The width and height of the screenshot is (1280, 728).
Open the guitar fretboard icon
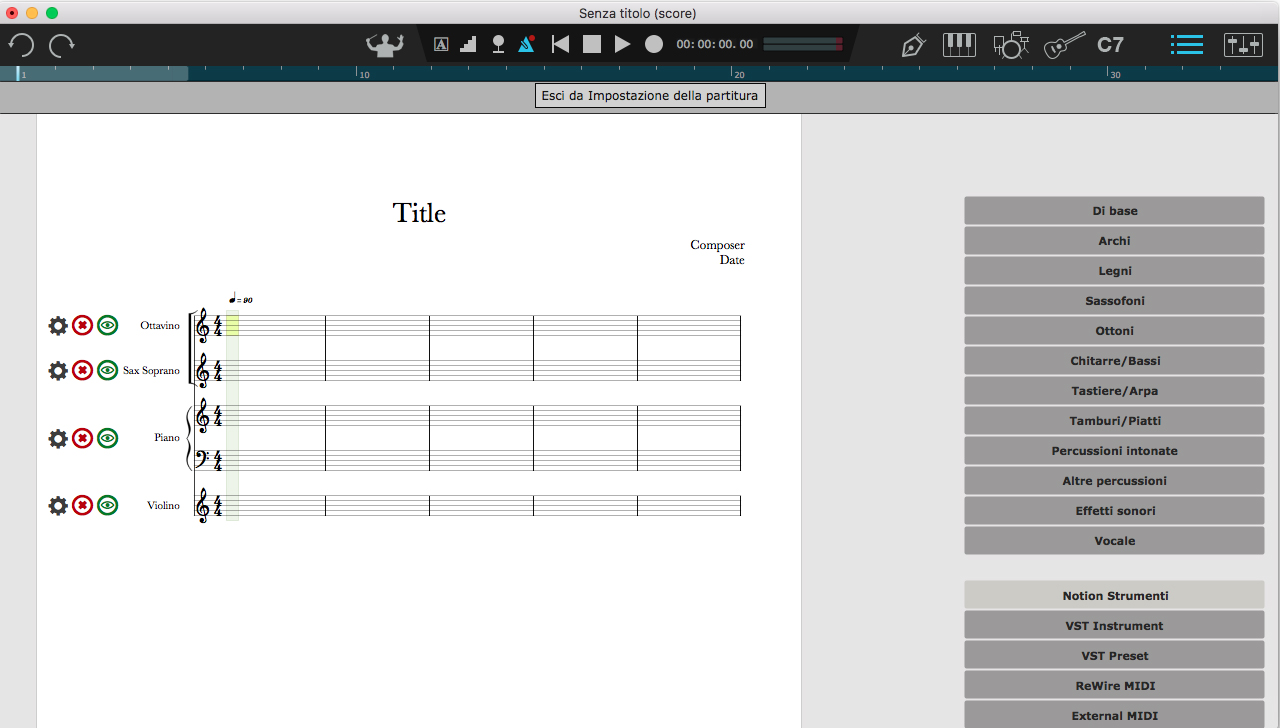click(x=1064, y=45)
